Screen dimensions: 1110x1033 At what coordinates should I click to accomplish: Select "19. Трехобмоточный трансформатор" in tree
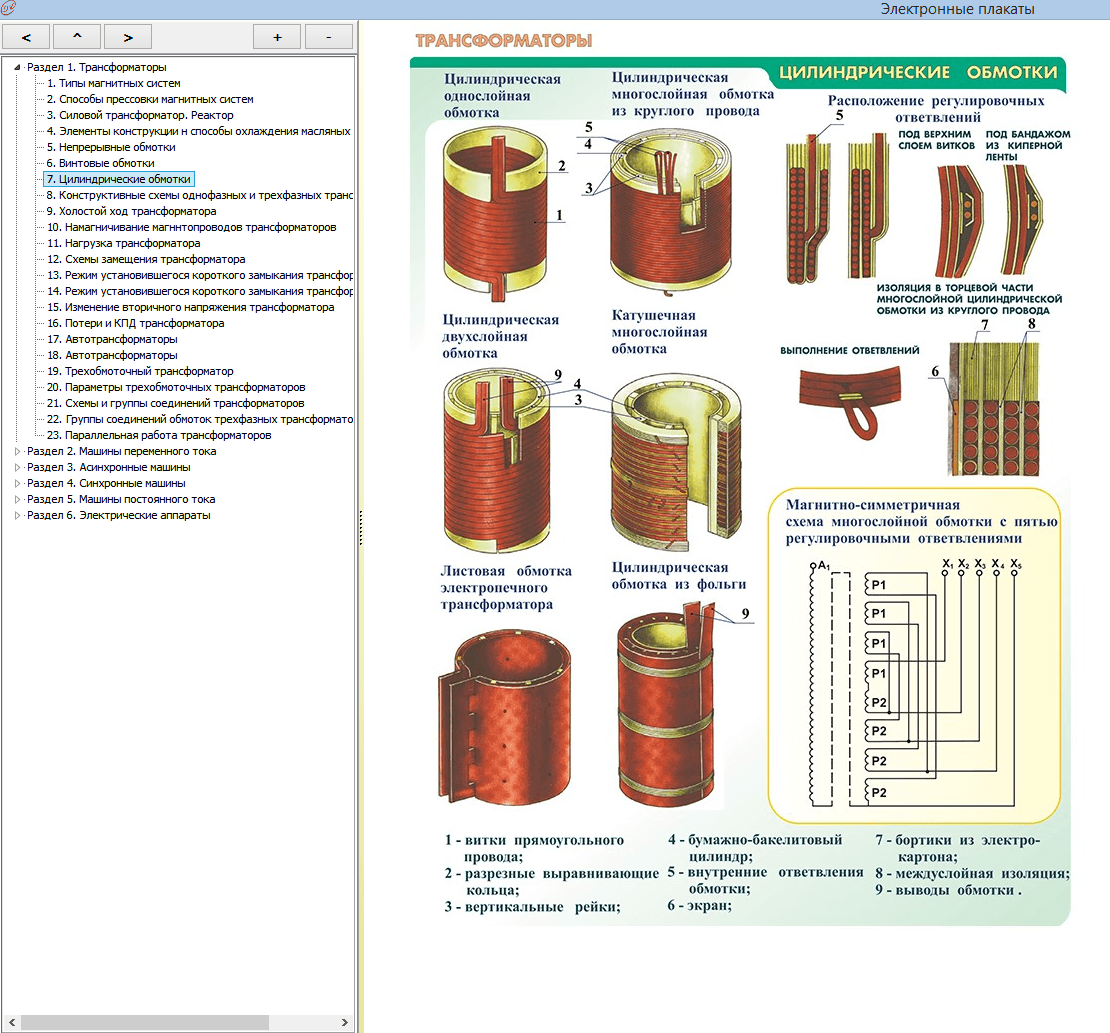pyautogui.click(x=139, y=371)
